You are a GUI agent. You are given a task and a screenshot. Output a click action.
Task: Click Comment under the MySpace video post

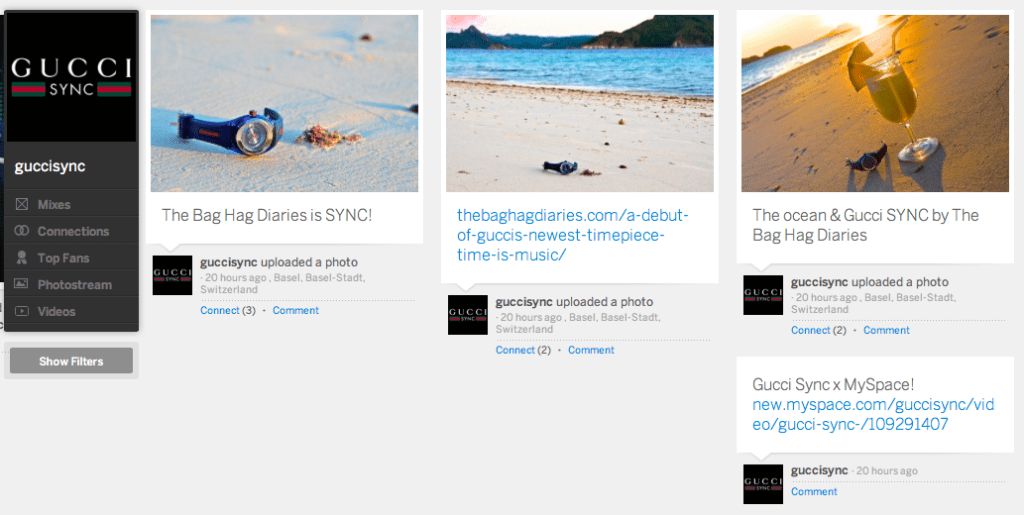click(813, 491)
